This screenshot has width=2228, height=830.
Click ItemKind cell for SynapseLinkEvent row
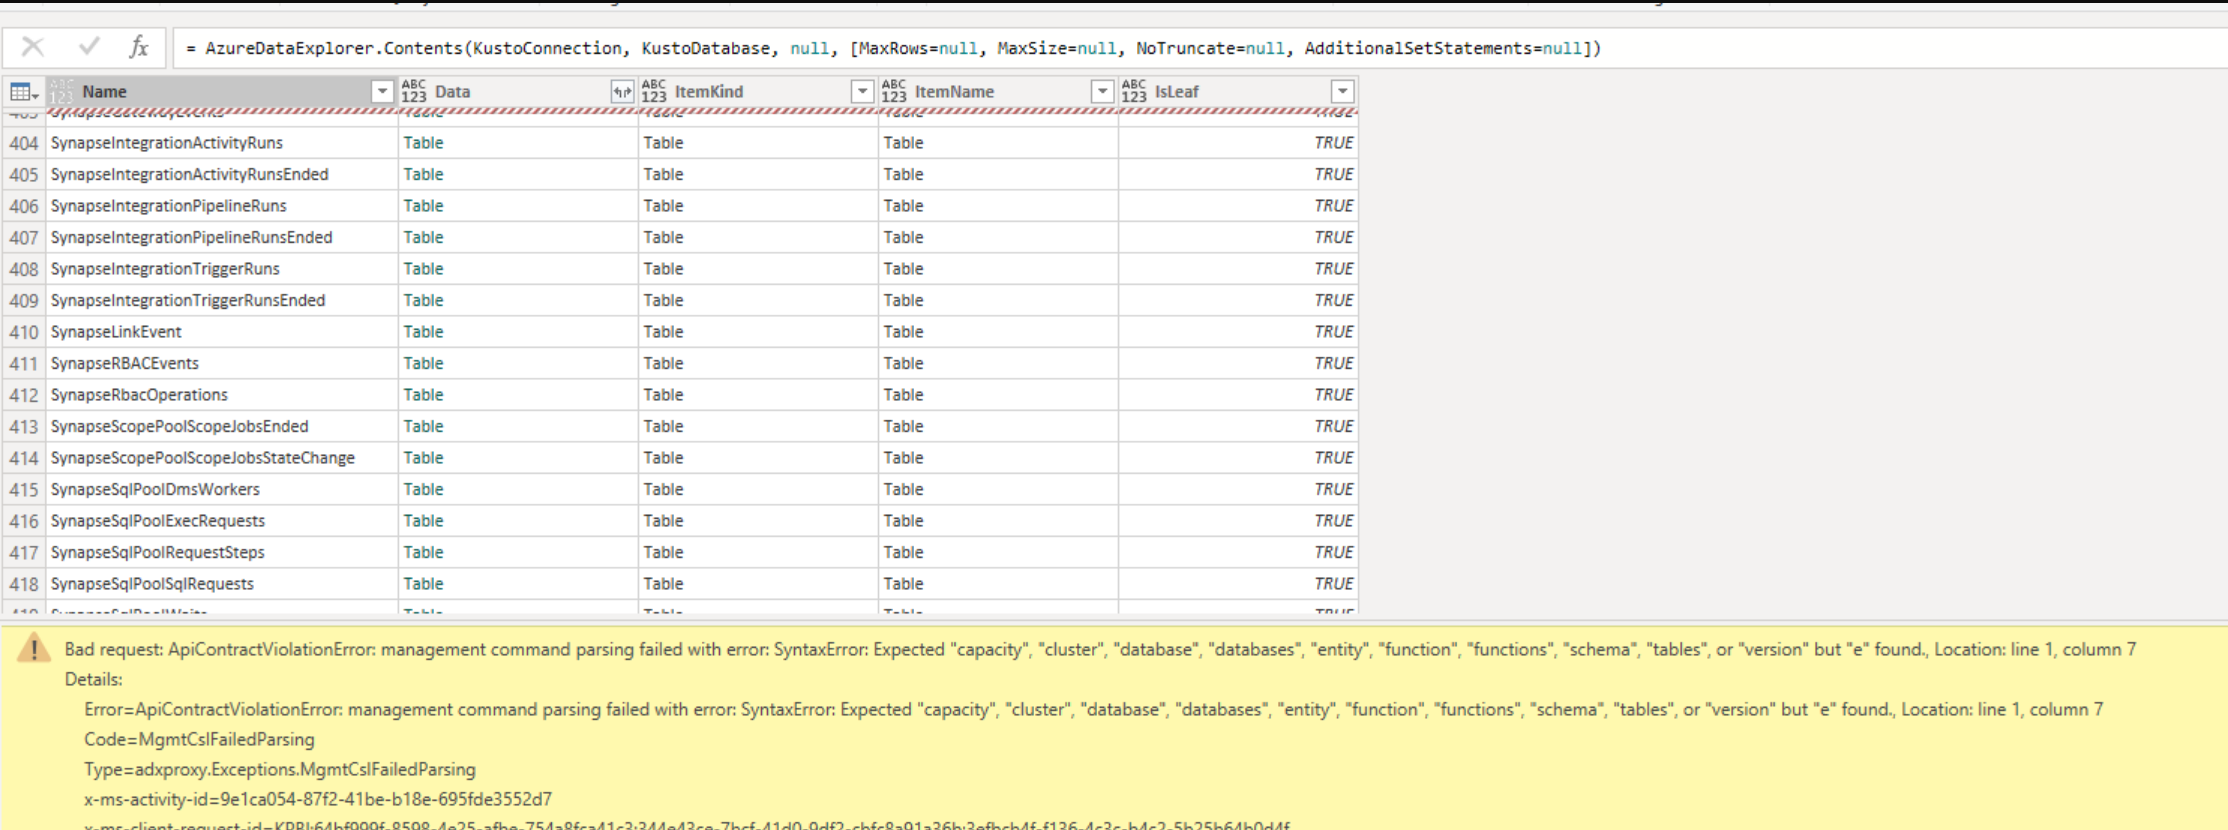tap(758, 332)
